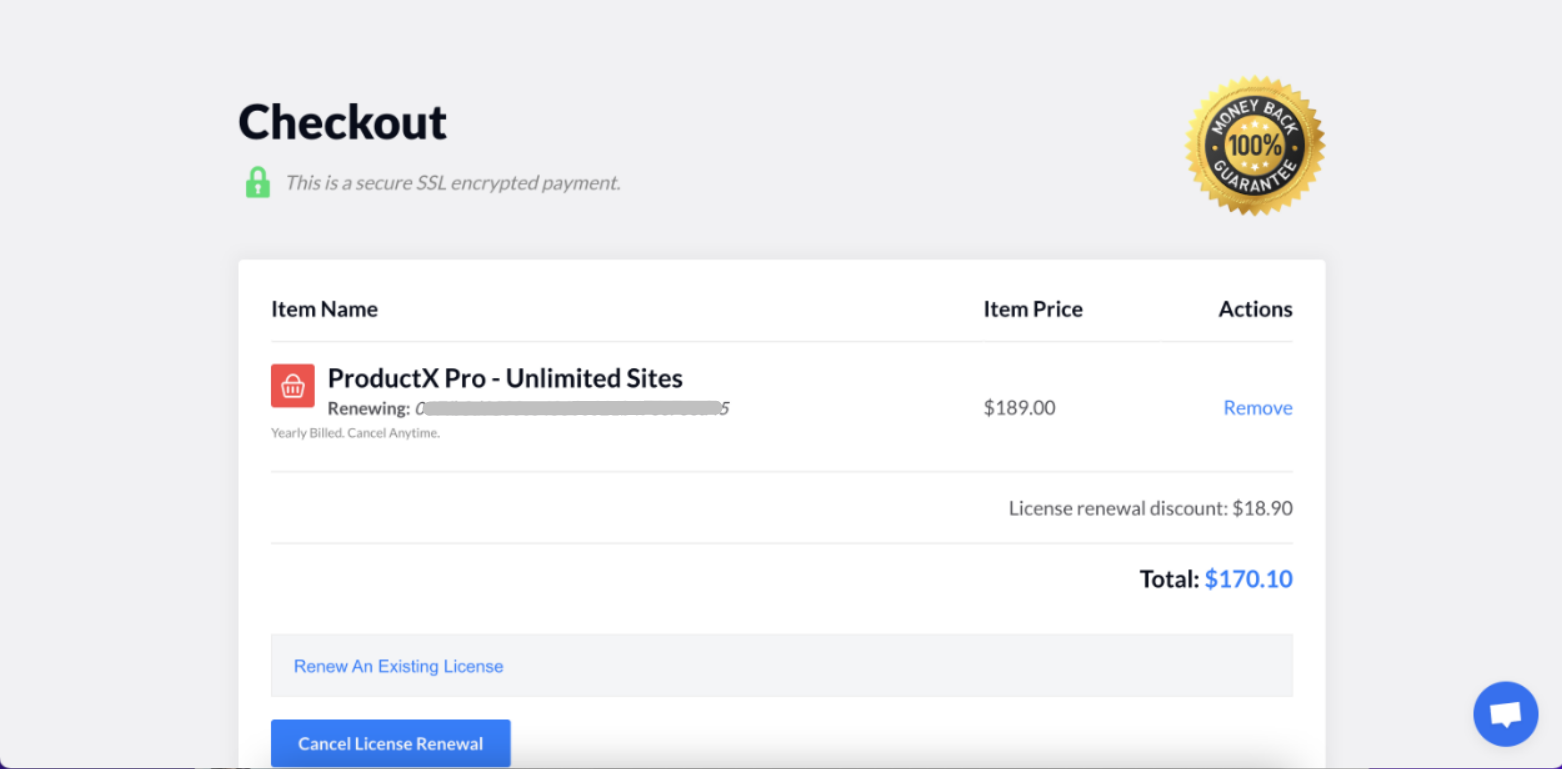Image resolution: width=1562 pixels, height=769 pixels.
Task: Click the Actions column header
Action: tap(1255, 309)
